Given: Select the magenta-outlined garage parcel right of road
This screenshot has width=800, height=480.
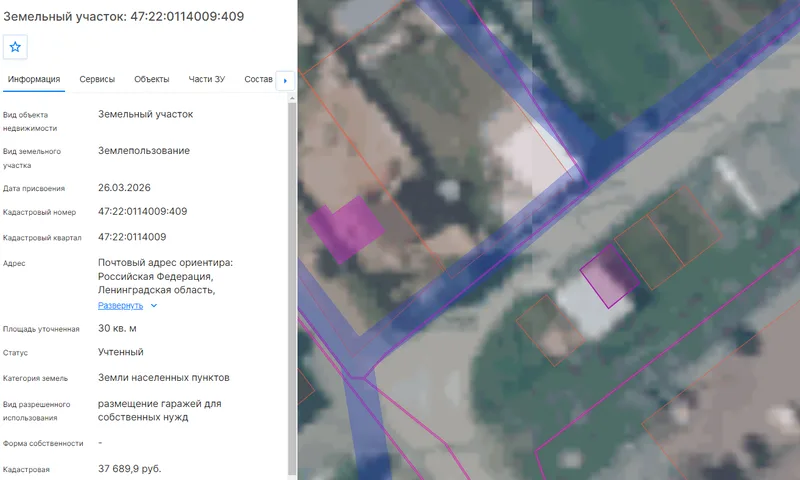Looking at the screenshot, I should [610, 276].
